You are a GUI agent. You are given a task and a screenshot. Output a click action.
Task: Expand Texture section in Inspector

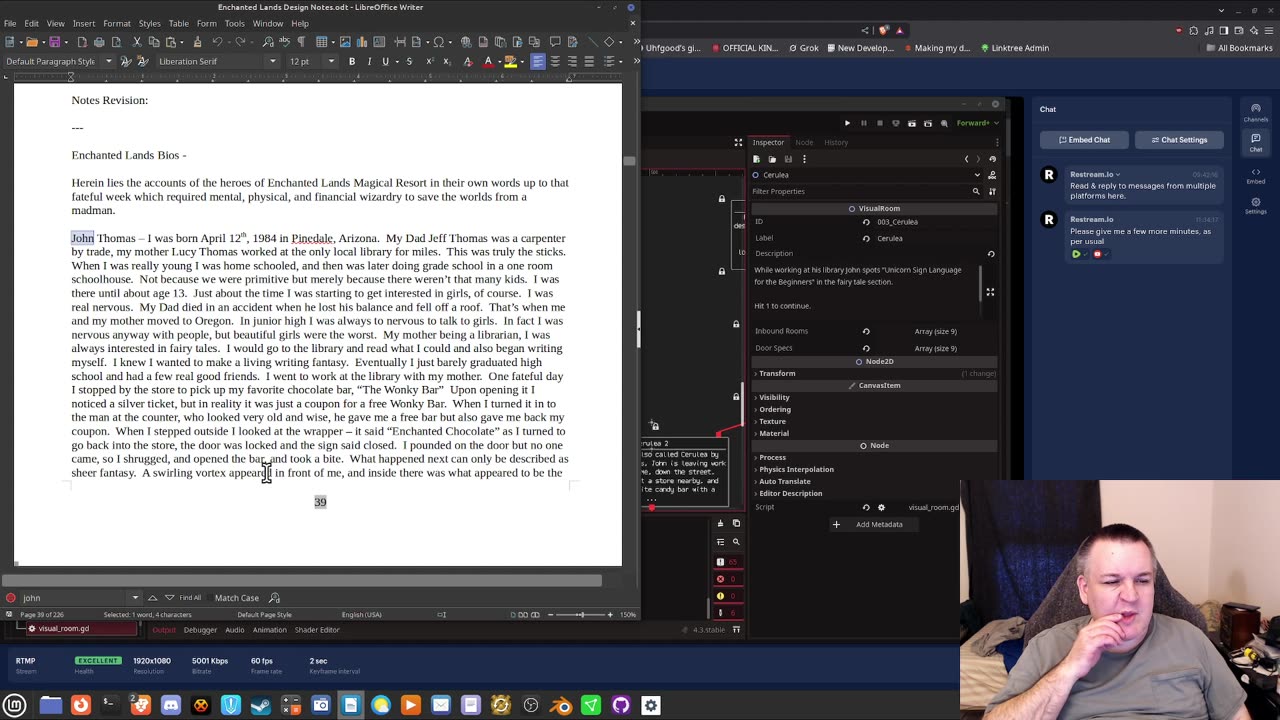click(772, 421)
